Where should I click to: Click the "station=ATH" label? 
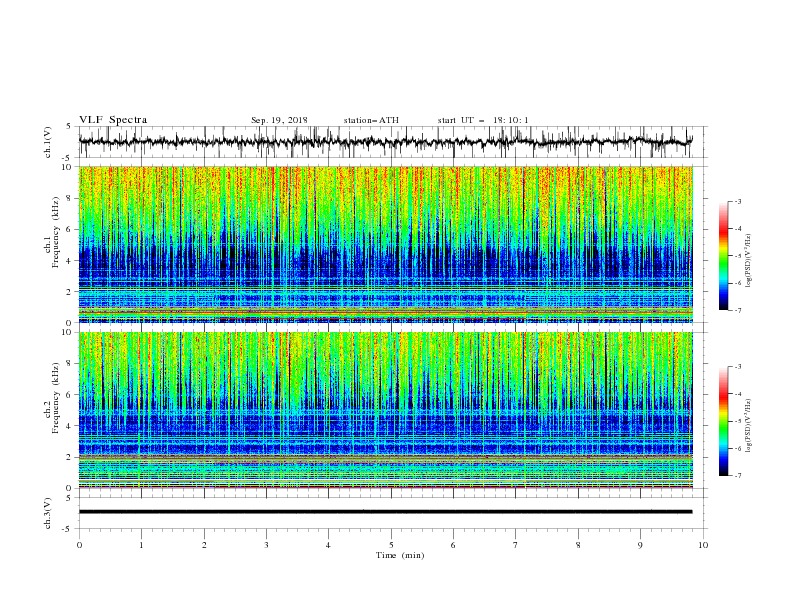coord(371,120)
